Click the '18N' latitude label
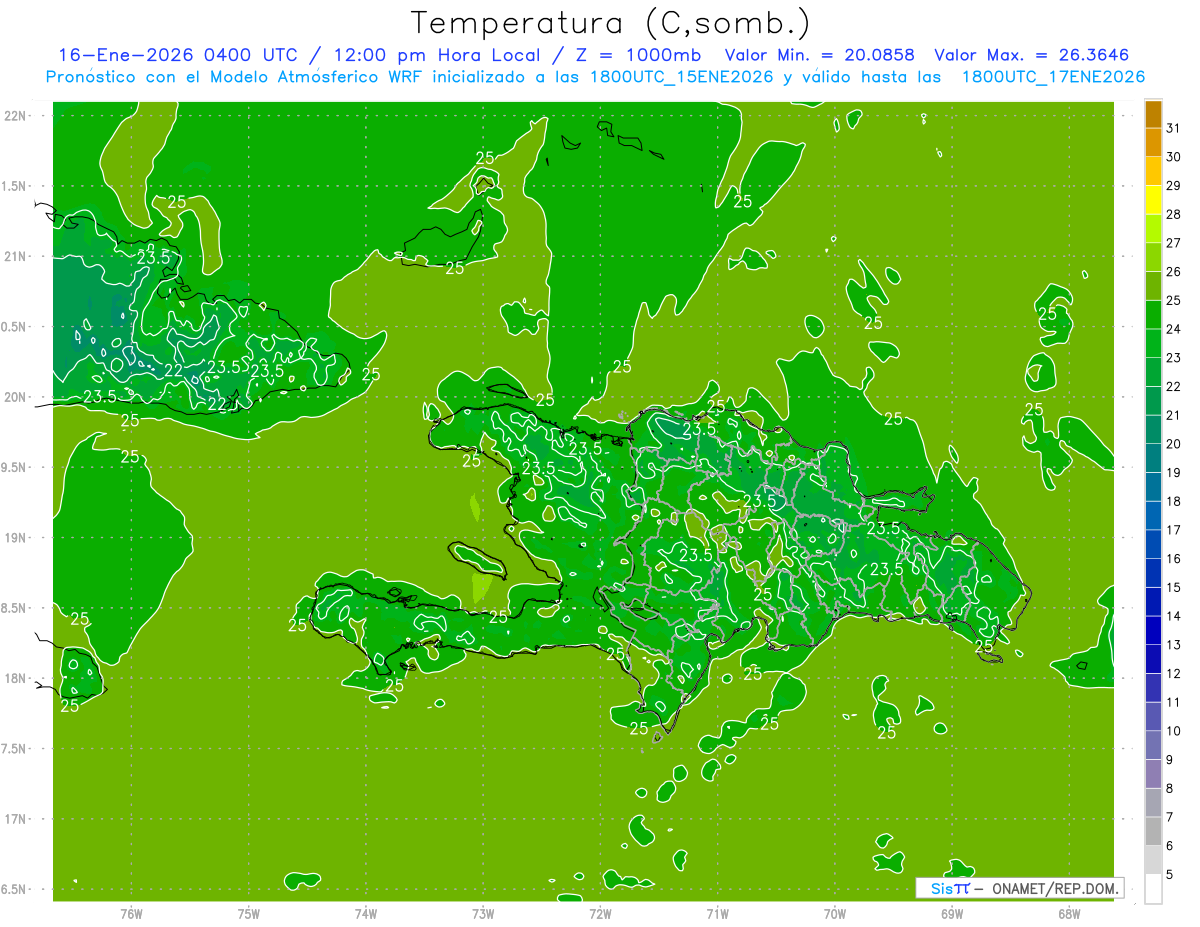 [16, 678]
